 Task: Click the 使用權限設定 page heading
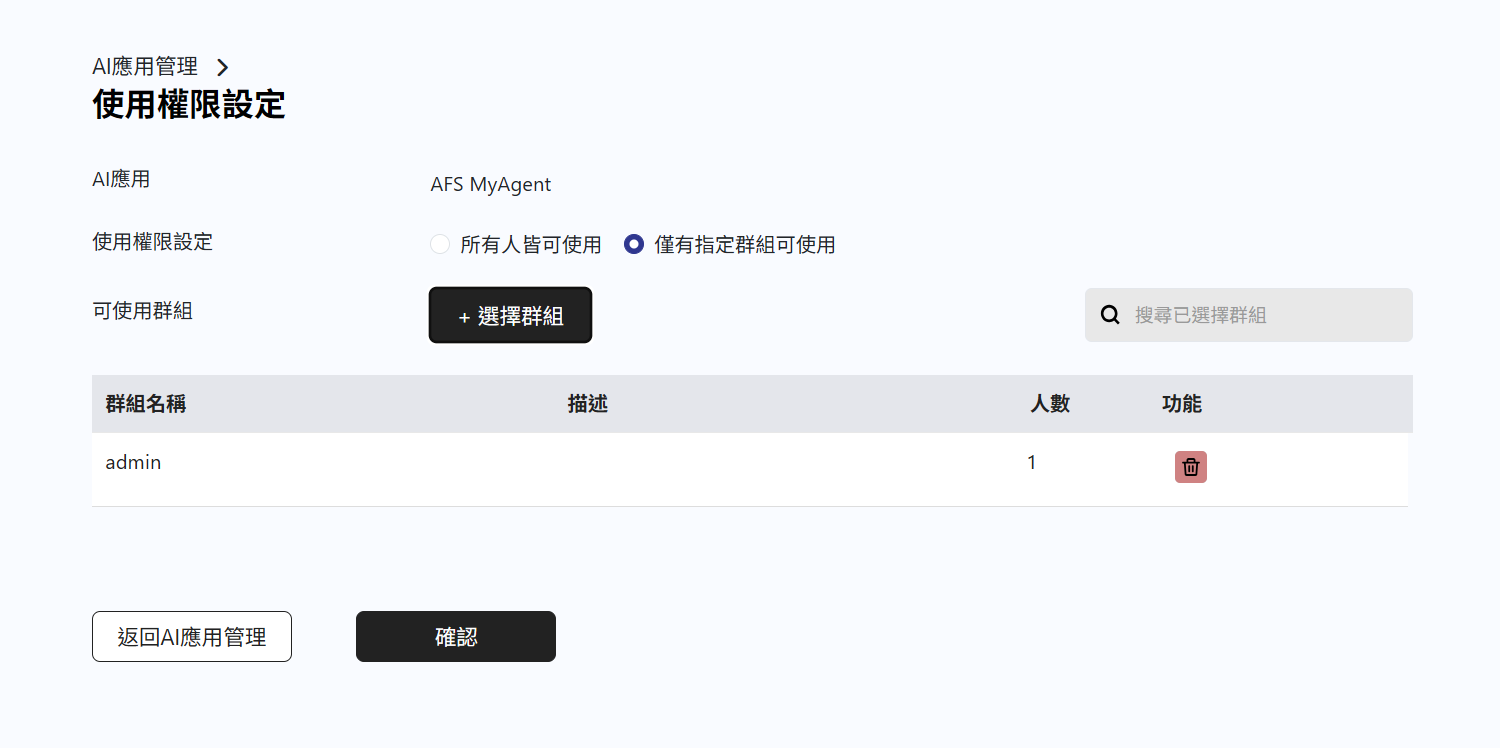(189, 105)
